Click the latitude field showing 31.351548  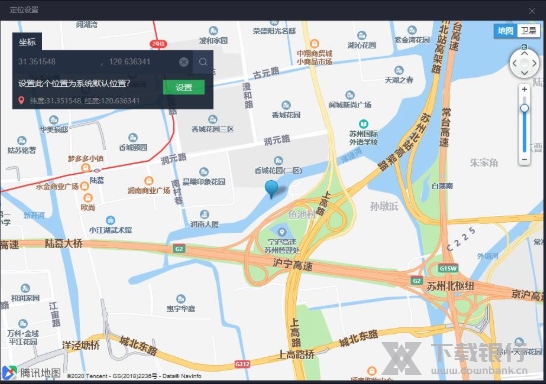tap(56, 62)
